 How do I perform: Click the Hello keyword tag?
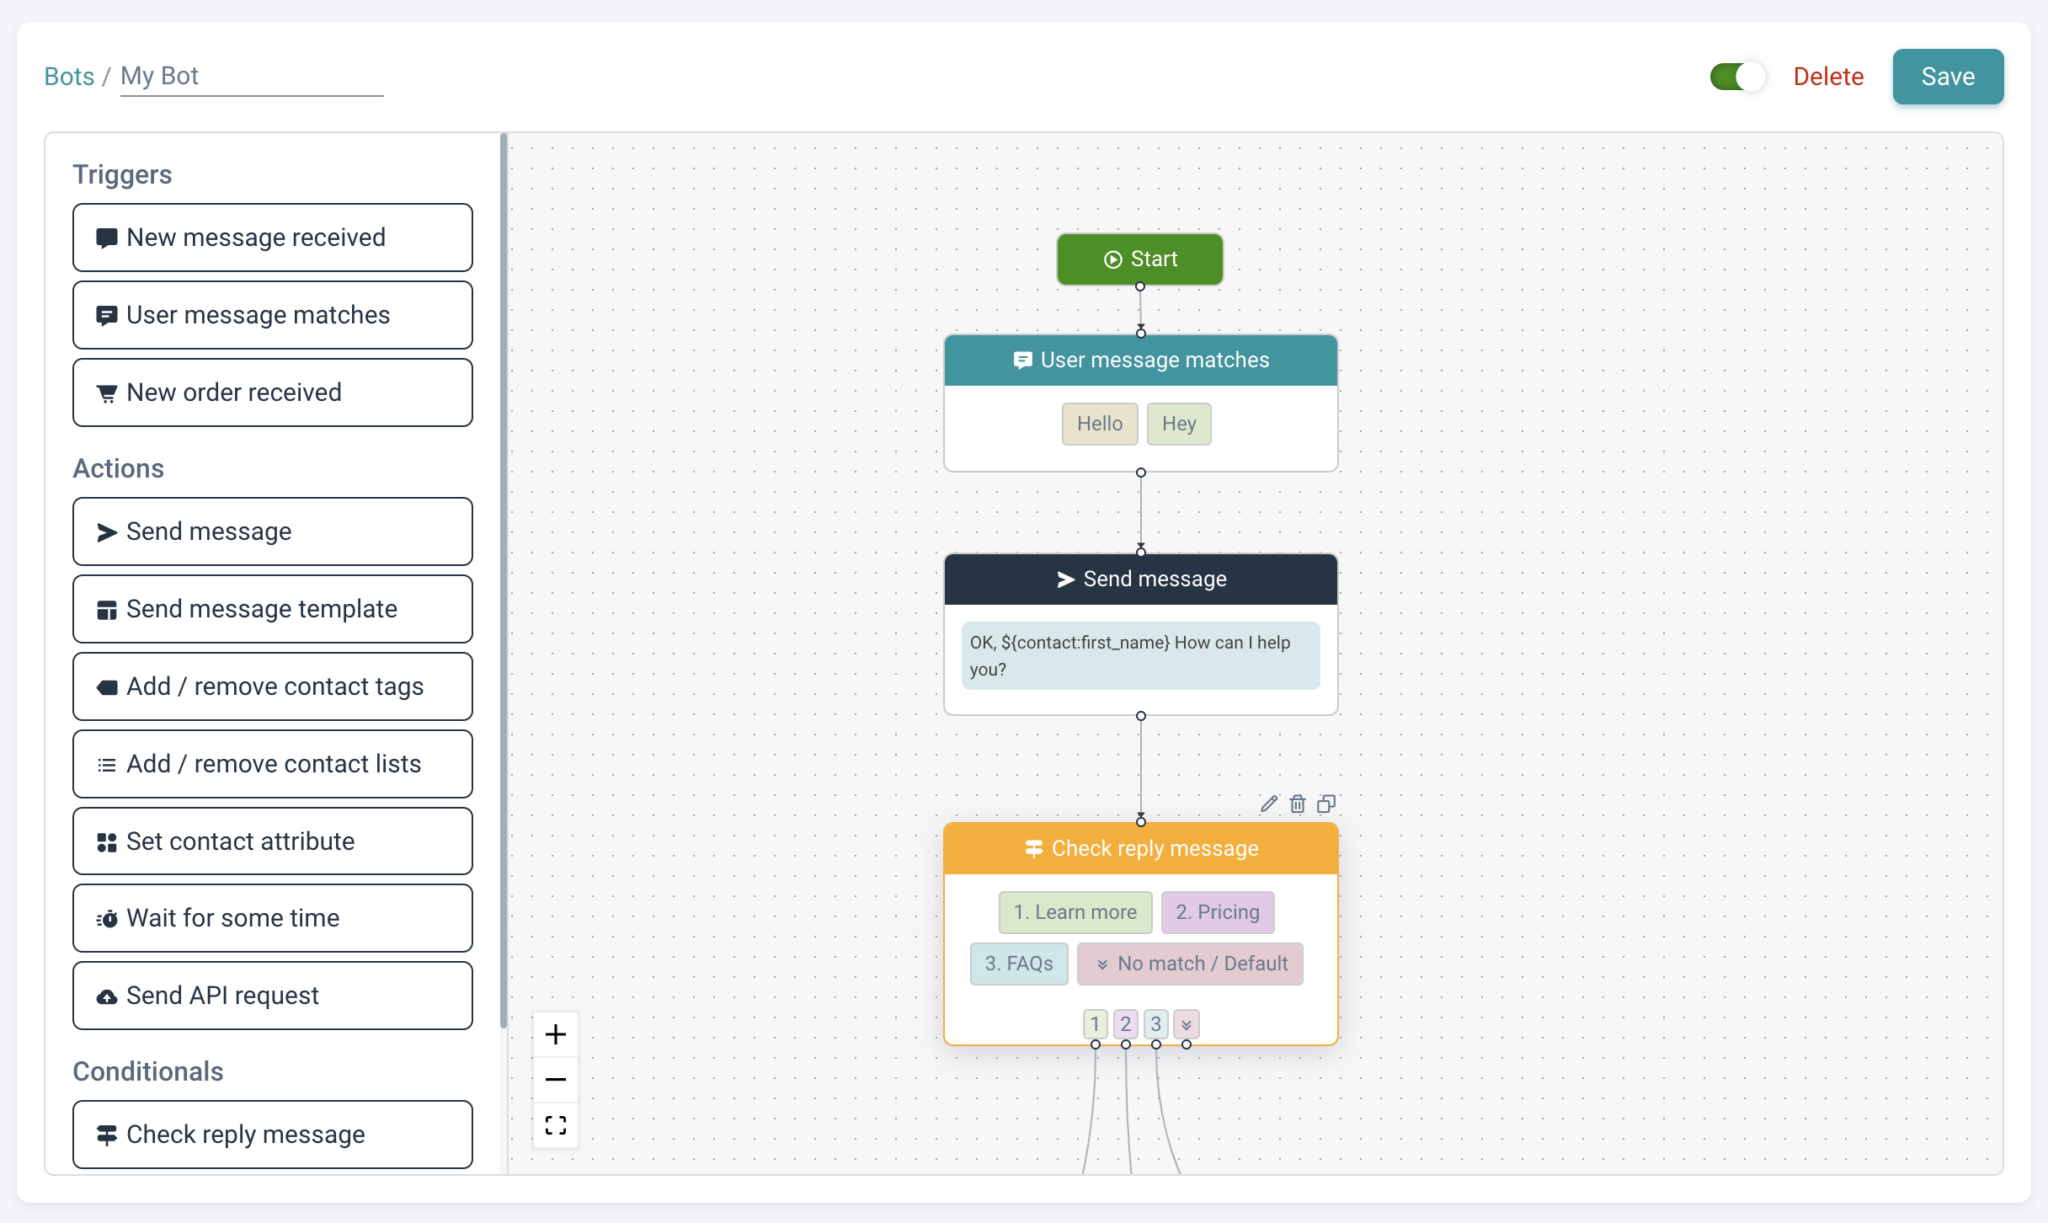1099,423
